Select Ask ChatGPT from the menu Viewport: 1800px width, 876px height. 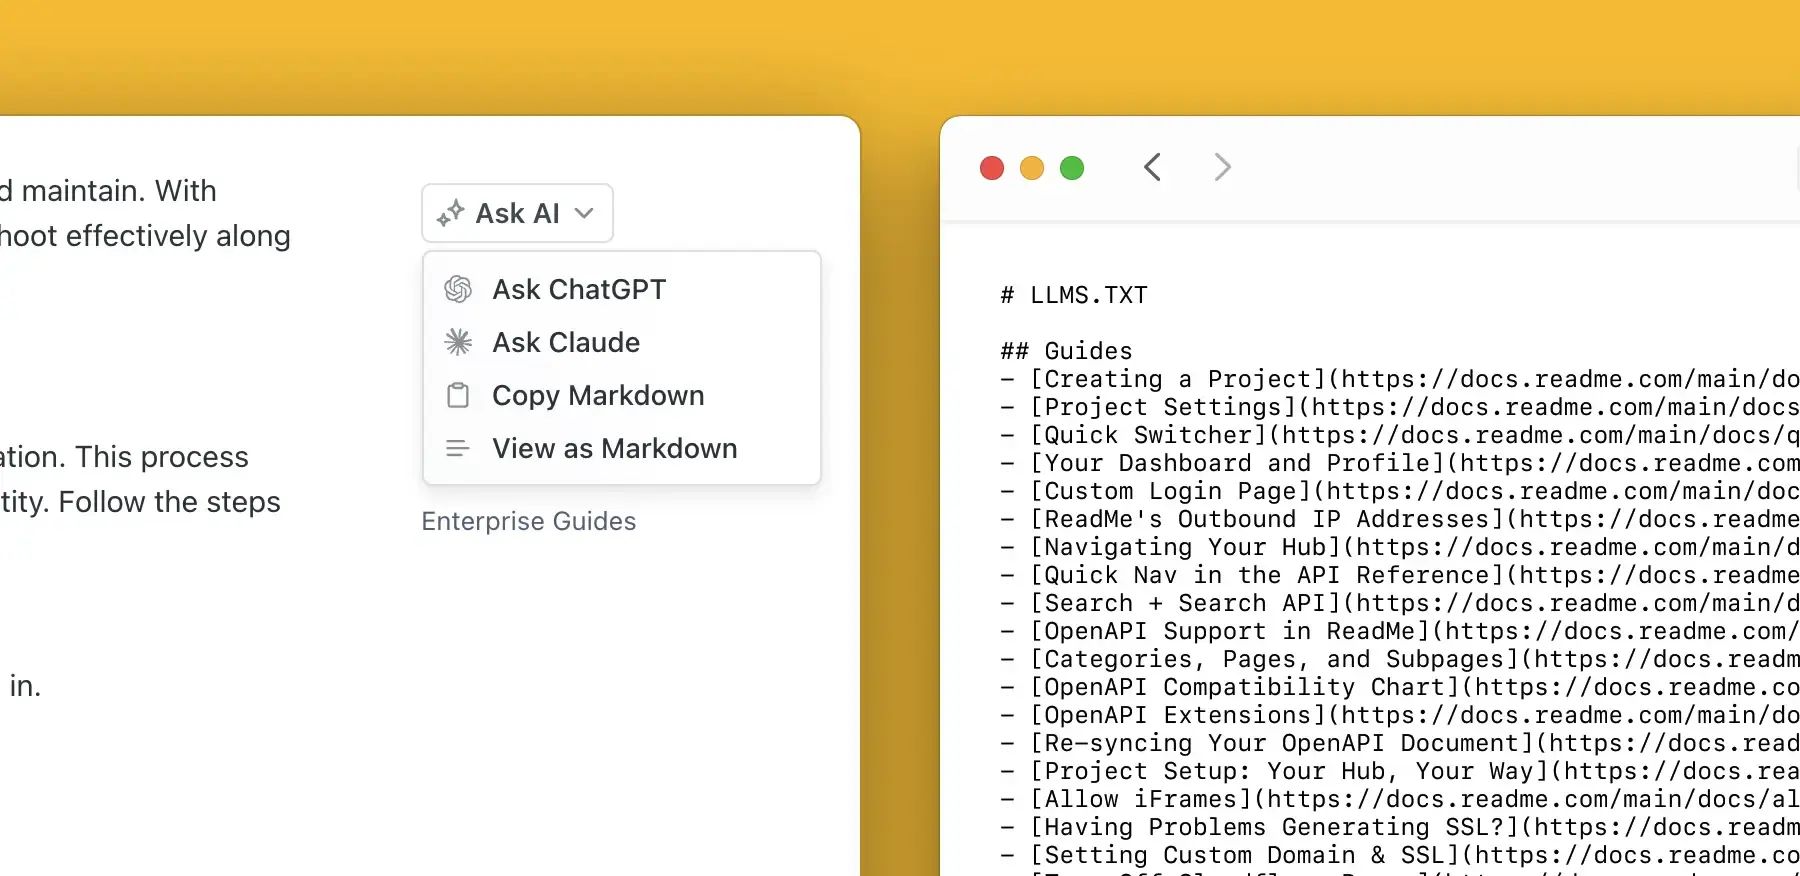coord(621,289)
